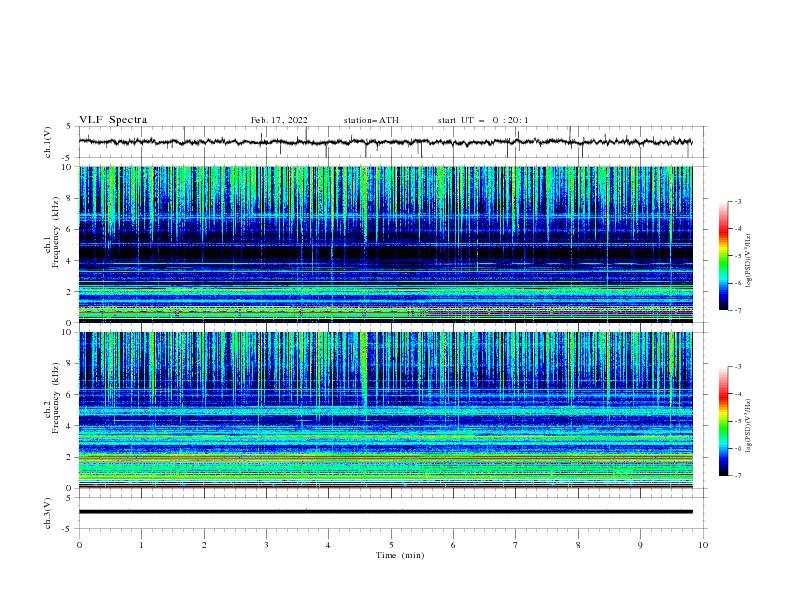
Task: Click the "start UT = 0:20:1" header text
Action: [483, 120]
